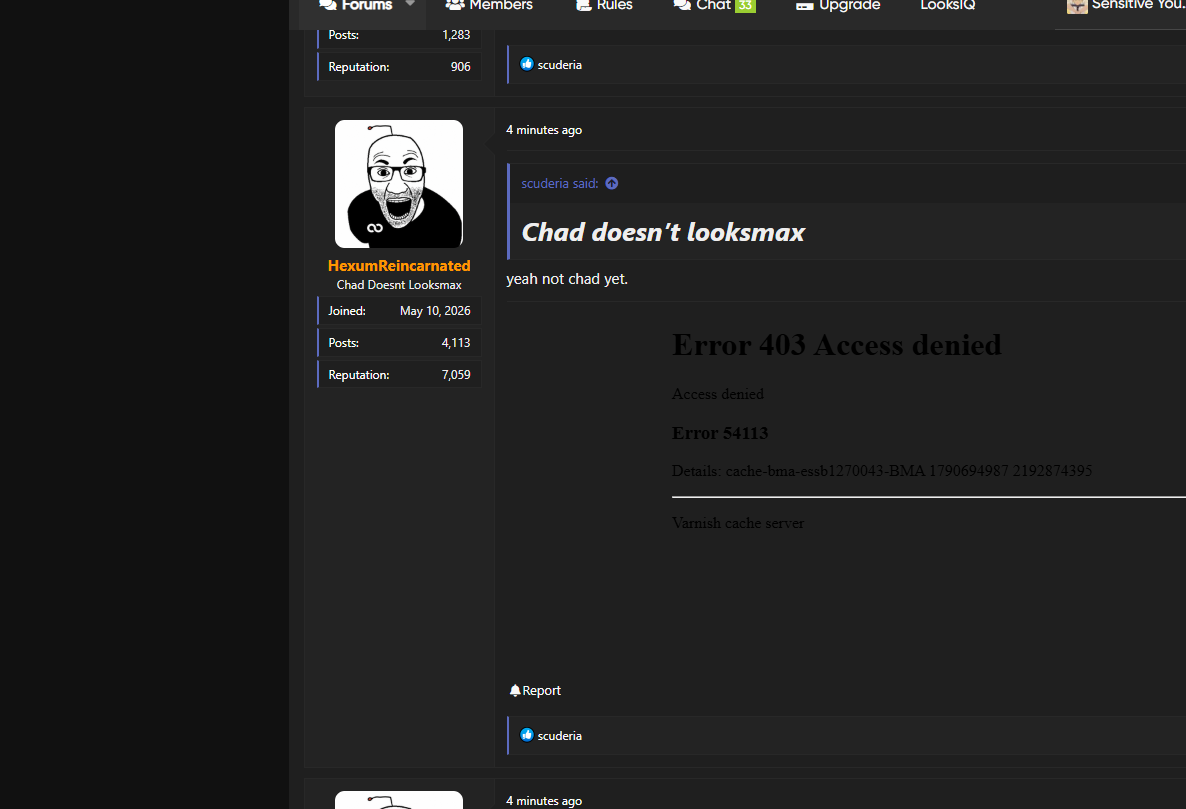Image resolution: width=1186 pixels, height=809 pixels.
Task: Click the Upgrade card icon
Action: (804, 6)
